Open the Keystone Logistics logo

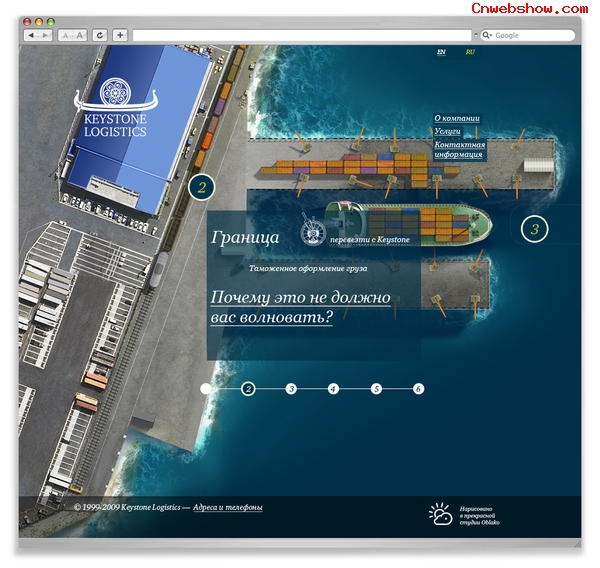[115, 108]
